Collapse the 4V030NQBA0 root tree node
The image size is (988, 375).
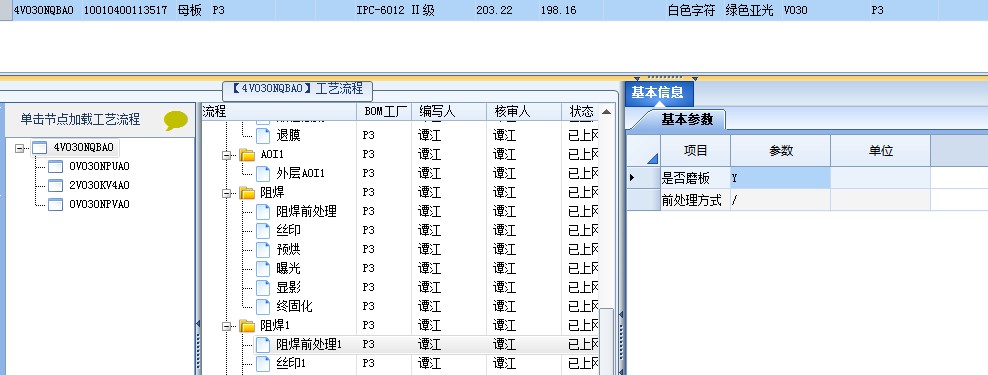click(20, 148)
